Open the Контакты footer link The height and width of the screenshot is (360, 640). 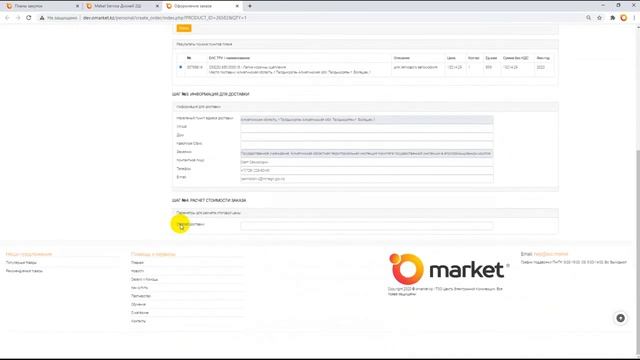[x=138, y=321]
